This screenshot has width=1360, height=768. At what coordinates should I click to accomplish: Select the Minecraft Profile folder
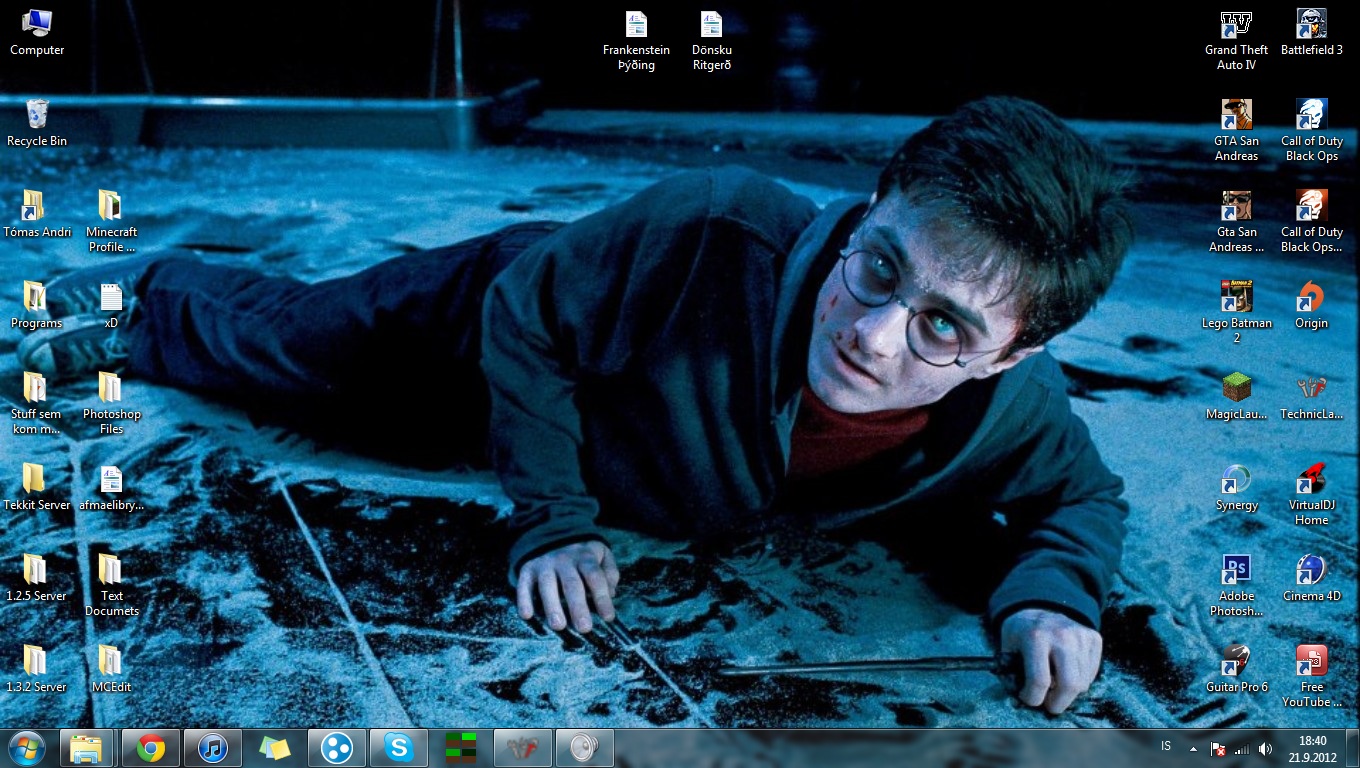point(111,222)
